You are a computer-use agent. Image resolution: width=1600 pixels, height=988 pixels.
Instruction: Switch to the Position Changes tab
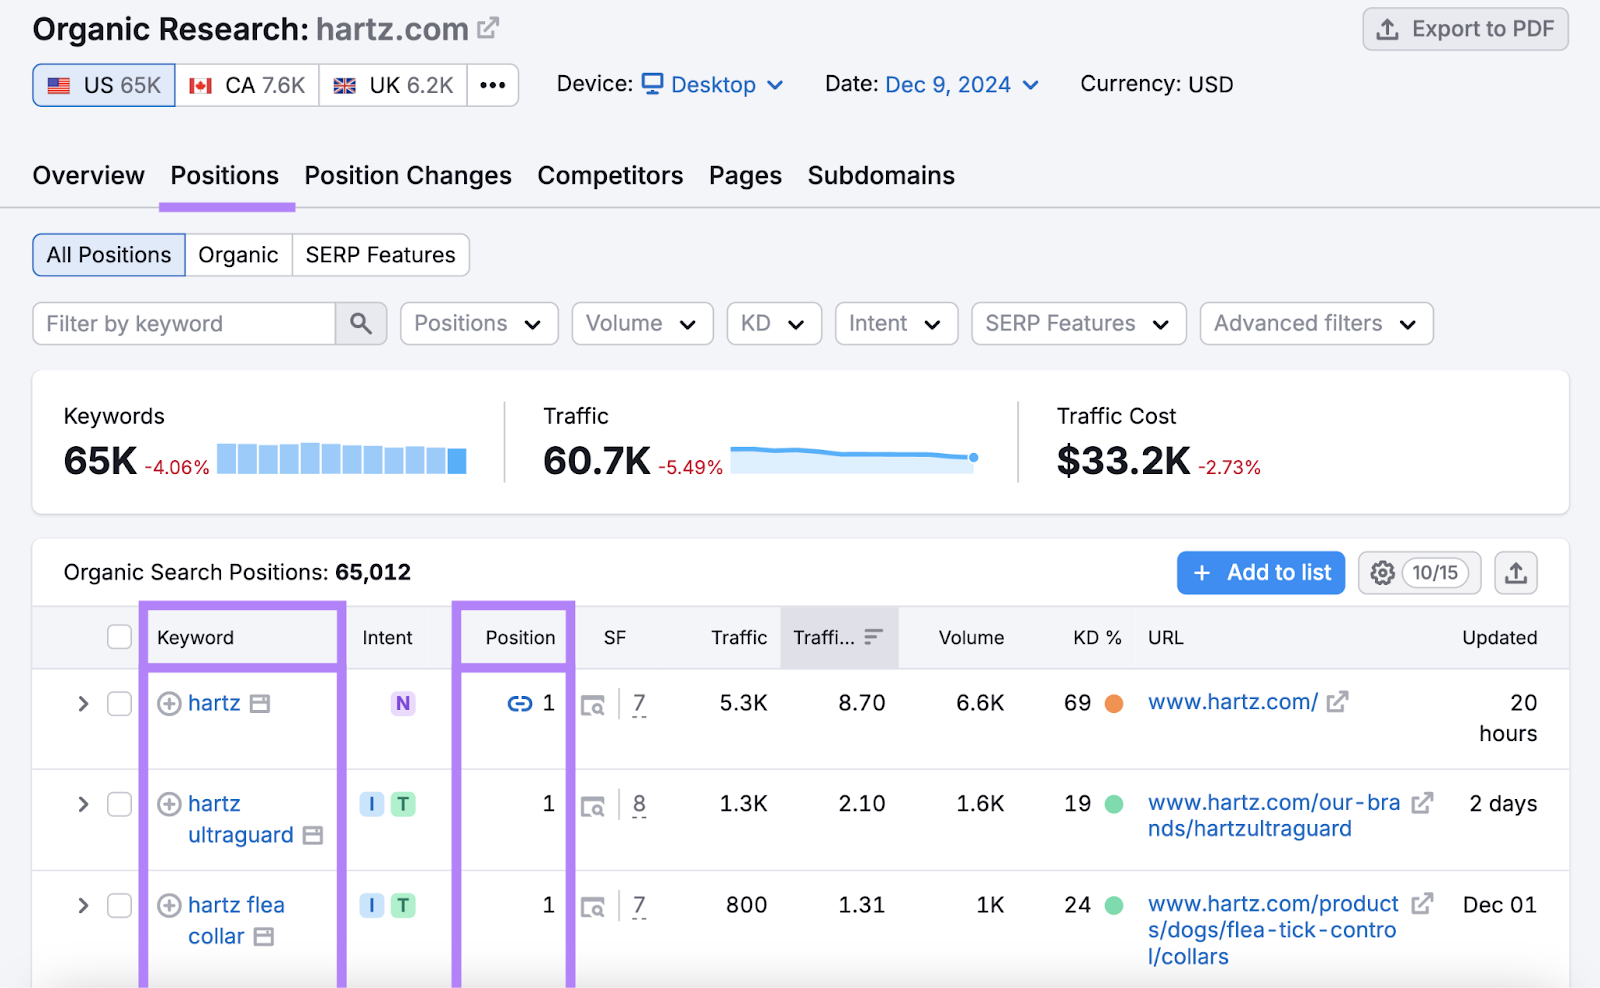[x=407, y=175]
